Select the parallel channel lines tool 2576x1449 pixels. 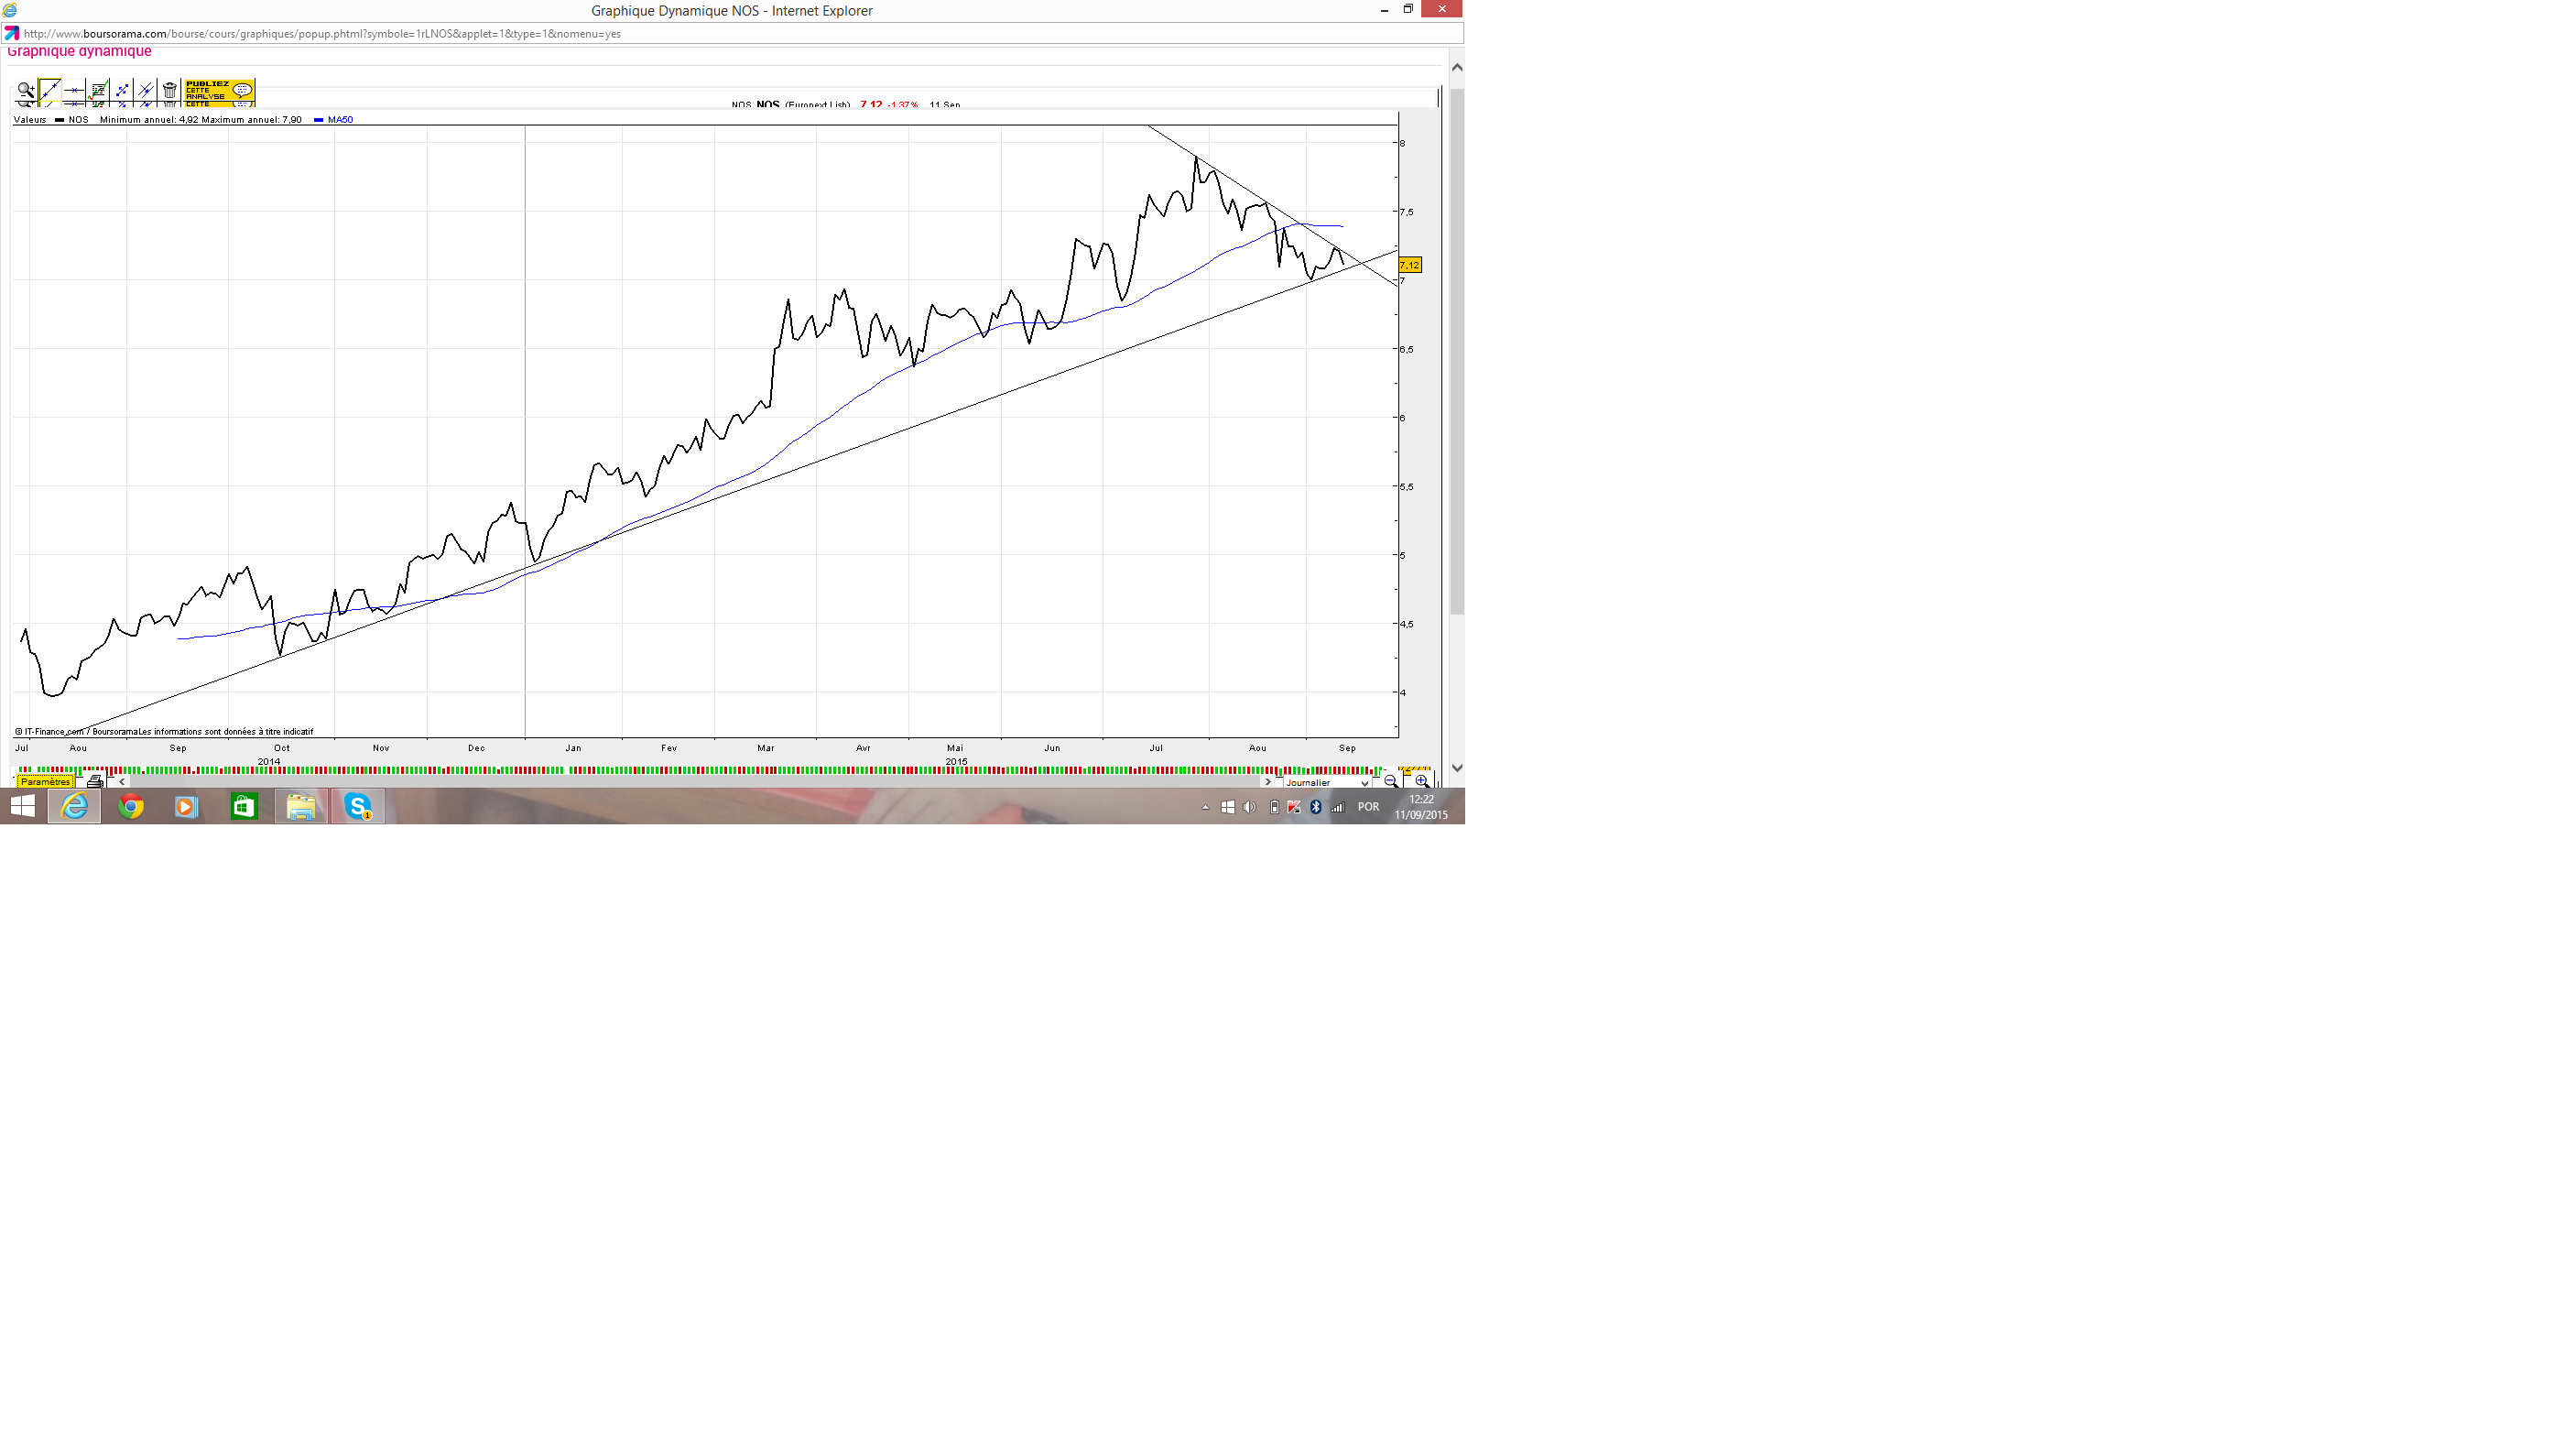(146, 91)
